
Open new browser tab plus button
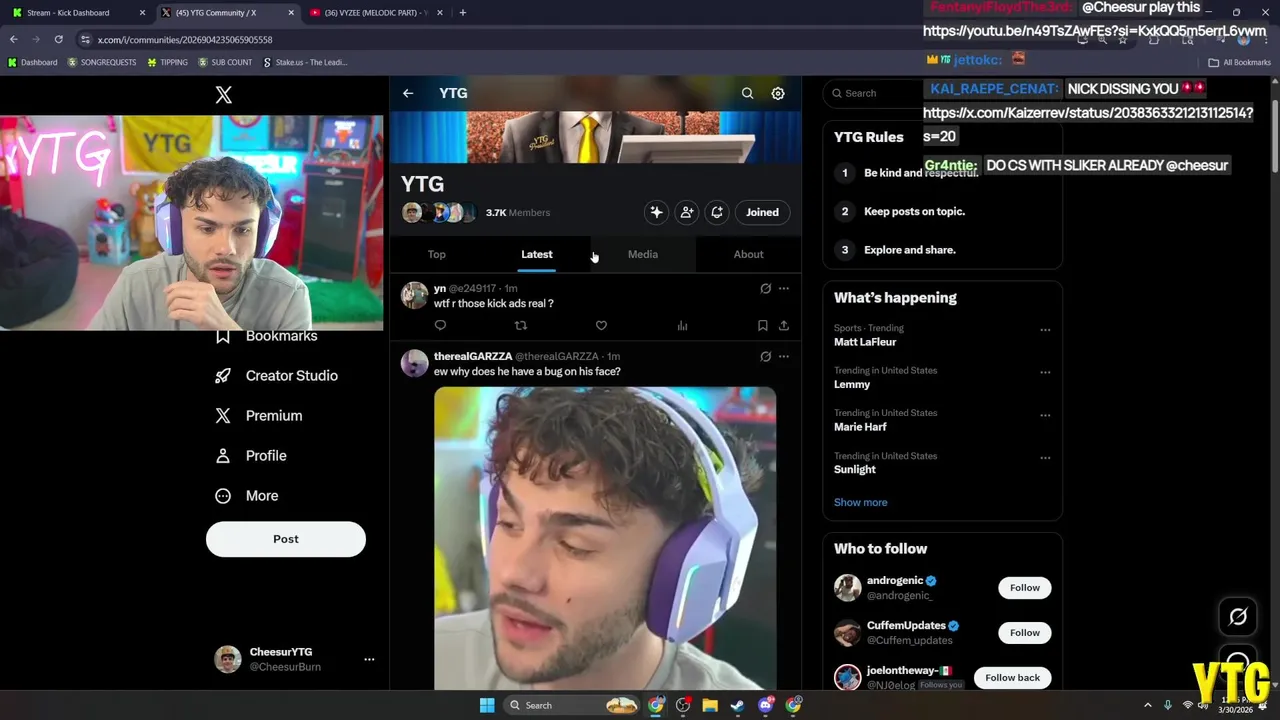point(462,13)
